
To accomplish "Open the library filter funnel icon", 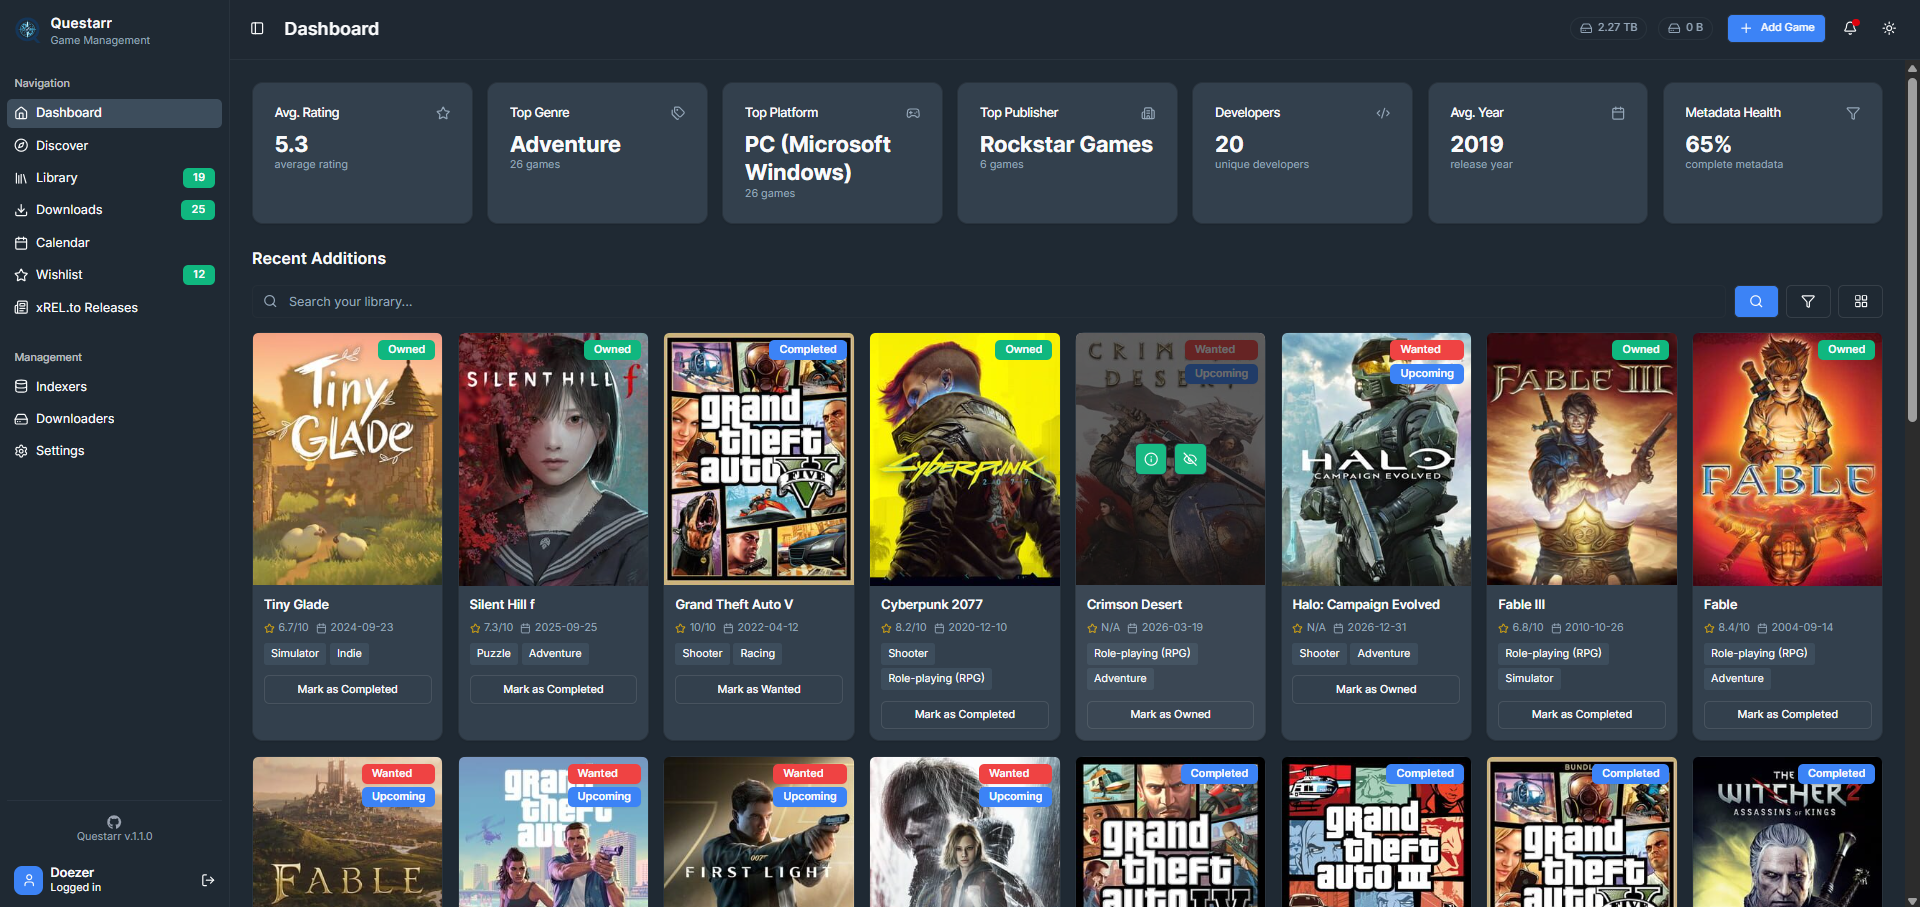I will 1808,301.
